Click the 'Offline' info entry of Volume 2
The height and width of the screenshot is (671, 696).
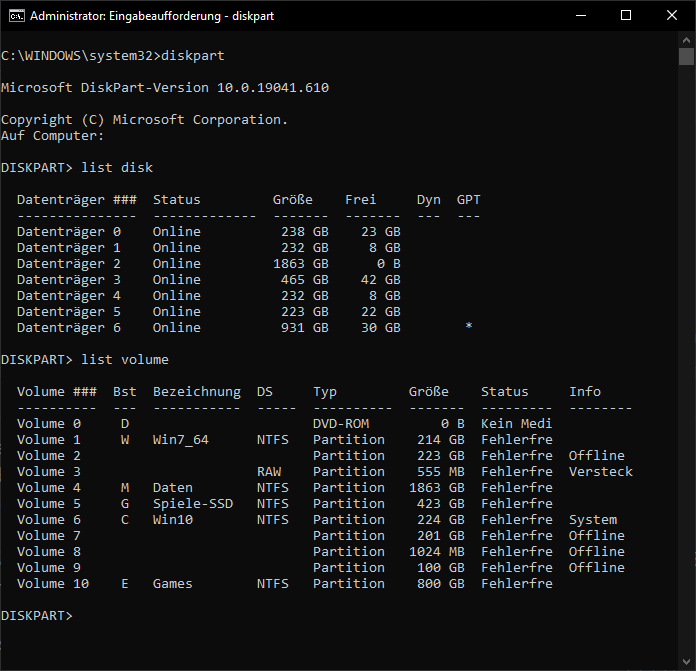597,455
